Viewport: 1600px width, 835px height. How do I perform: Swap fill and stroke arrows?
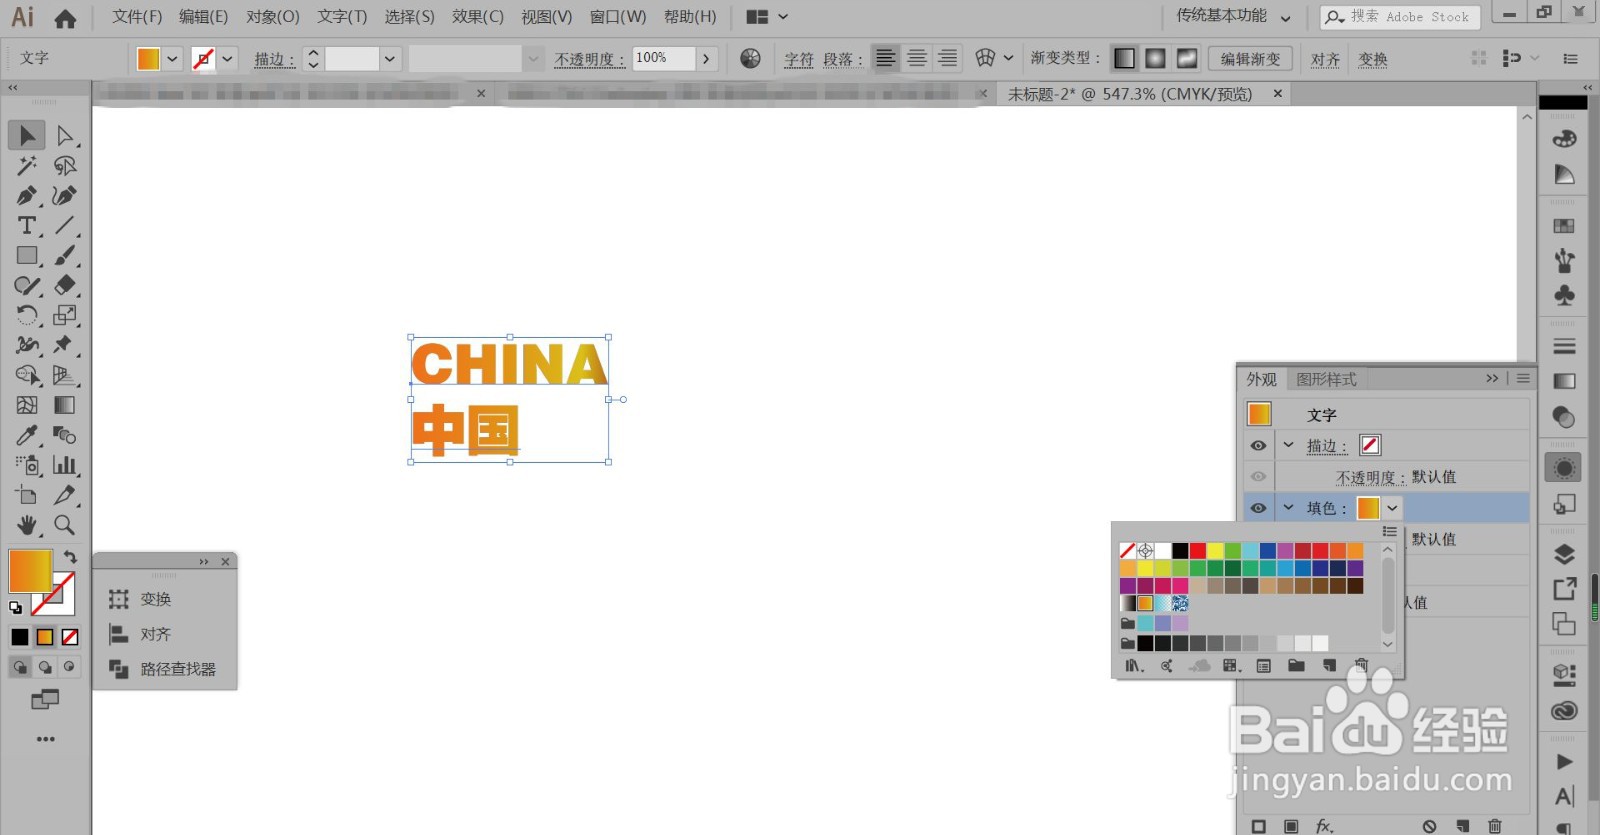point(70,557)
